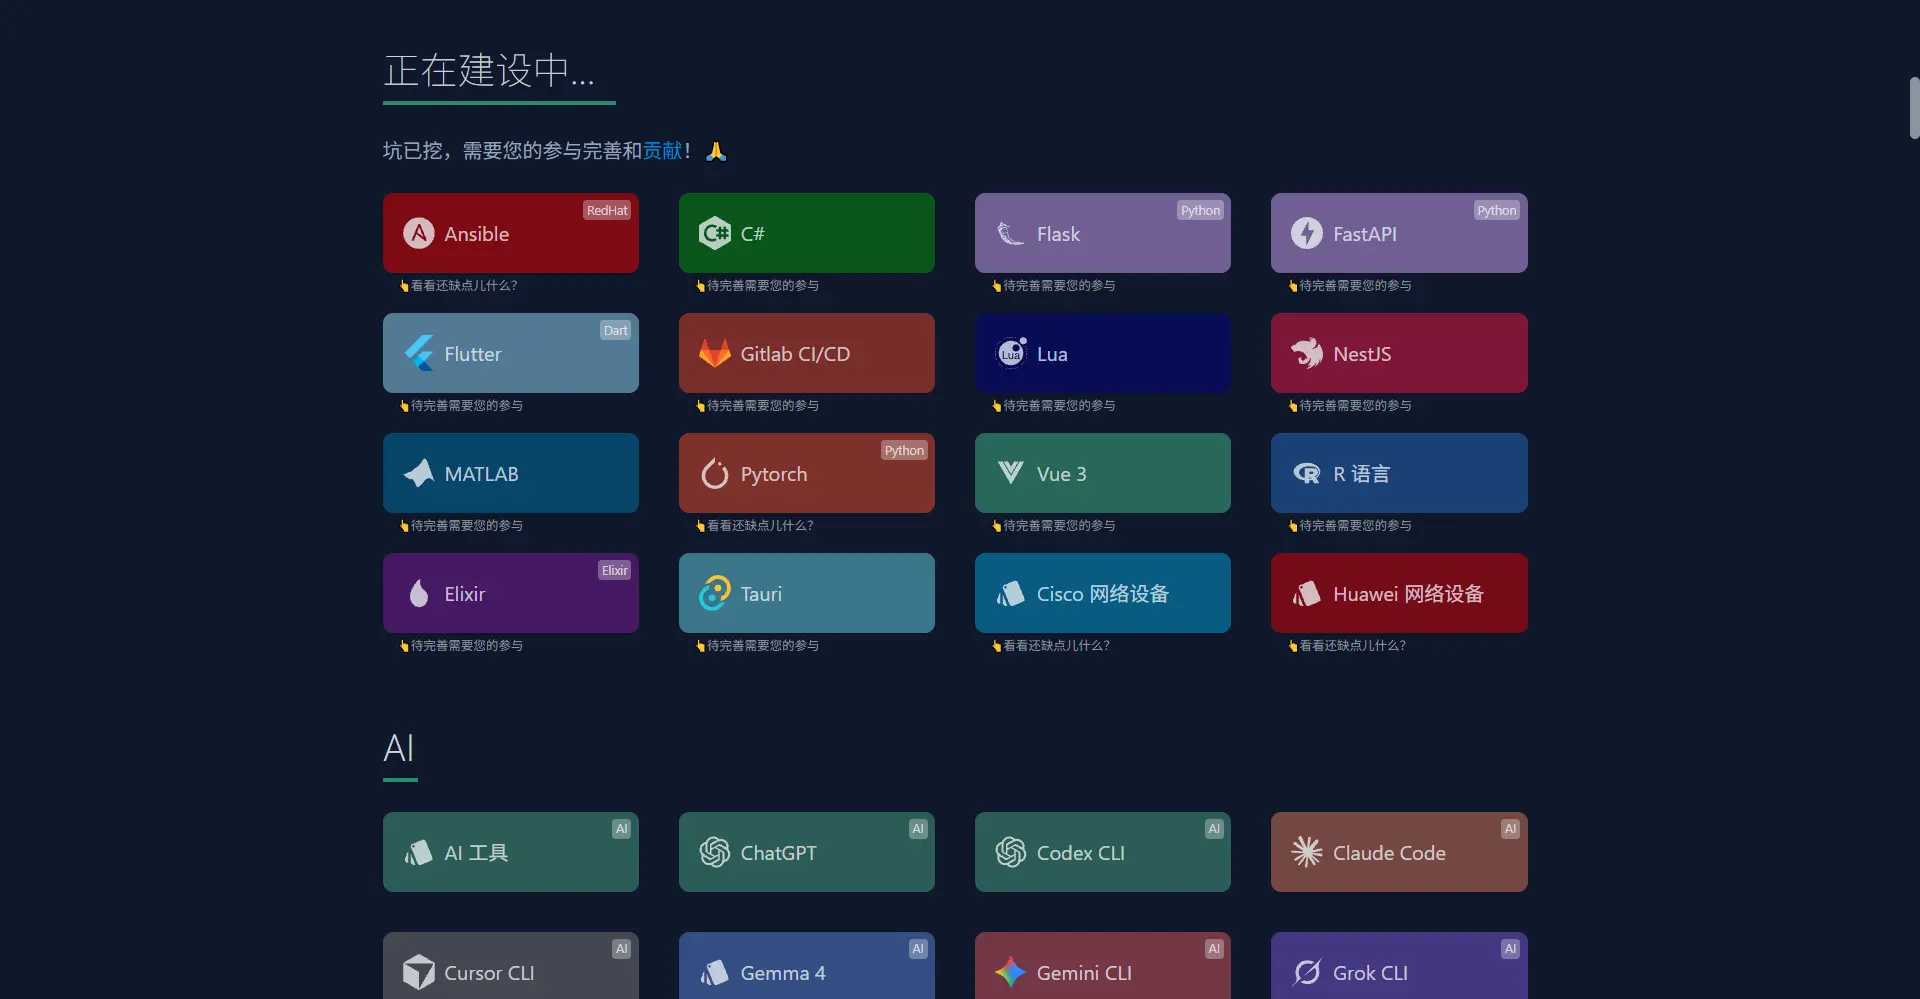Click the C# hexagon logo icon

[x=715, y=233]
